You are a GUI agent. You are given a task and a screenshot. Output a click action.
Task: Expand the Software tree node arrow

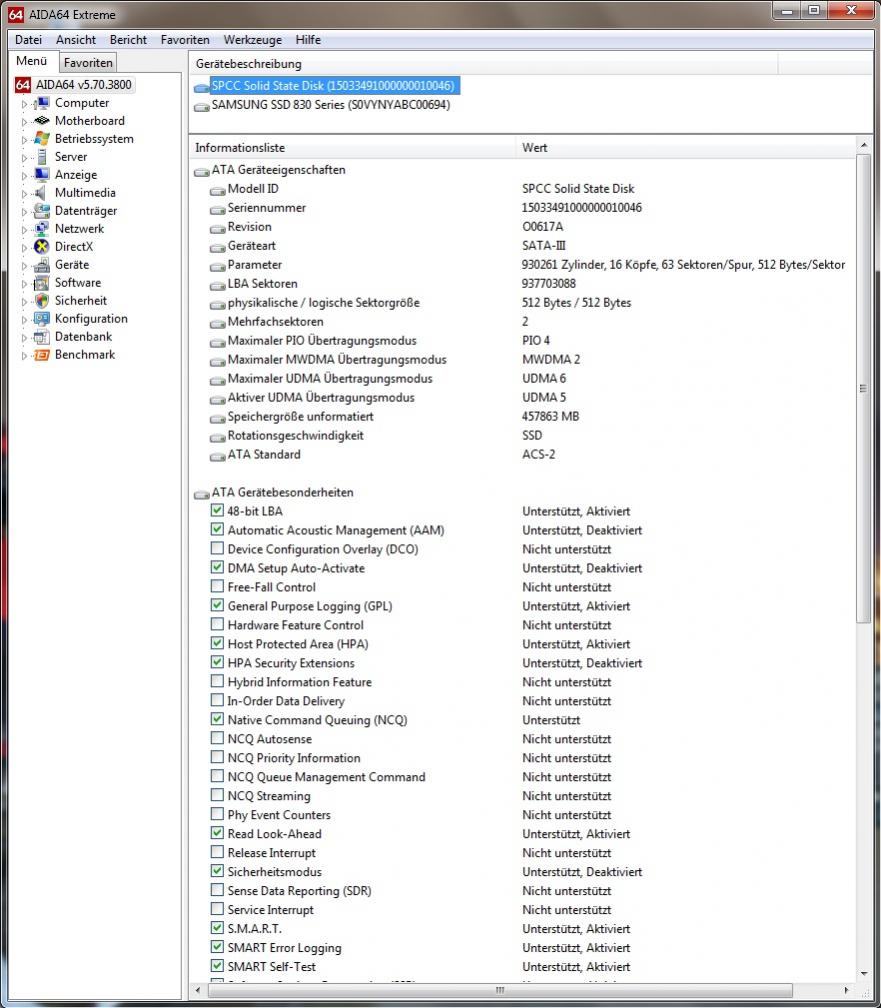coord(24,284)
